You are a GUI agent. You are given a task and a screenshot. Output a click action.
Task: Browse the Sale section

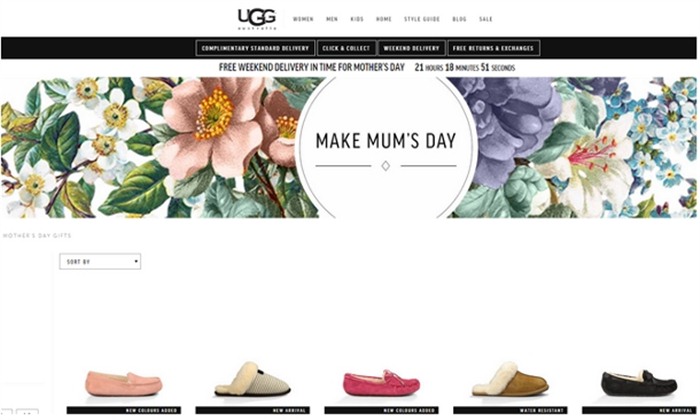(486, 19)
